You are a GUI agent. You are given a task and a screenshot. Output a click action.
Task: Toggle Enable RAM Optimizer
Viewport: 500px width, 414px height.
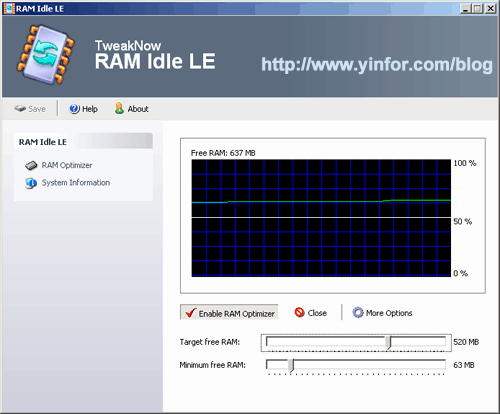pos(229,313)
